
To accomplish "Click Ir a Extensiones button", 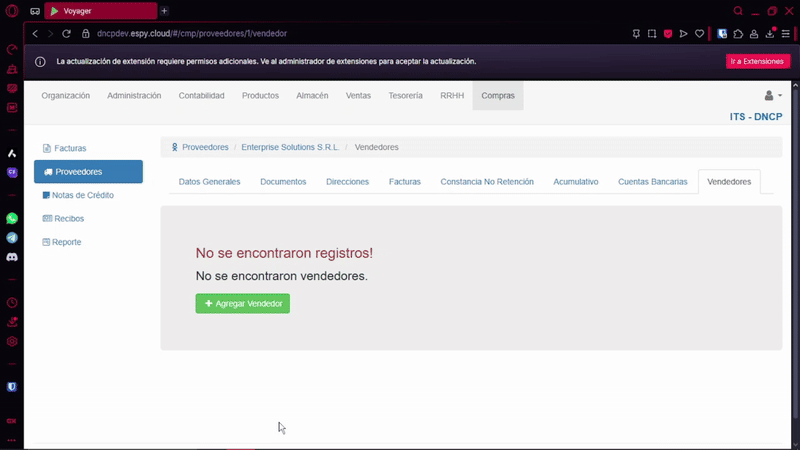I will click(x=758, y=61).
